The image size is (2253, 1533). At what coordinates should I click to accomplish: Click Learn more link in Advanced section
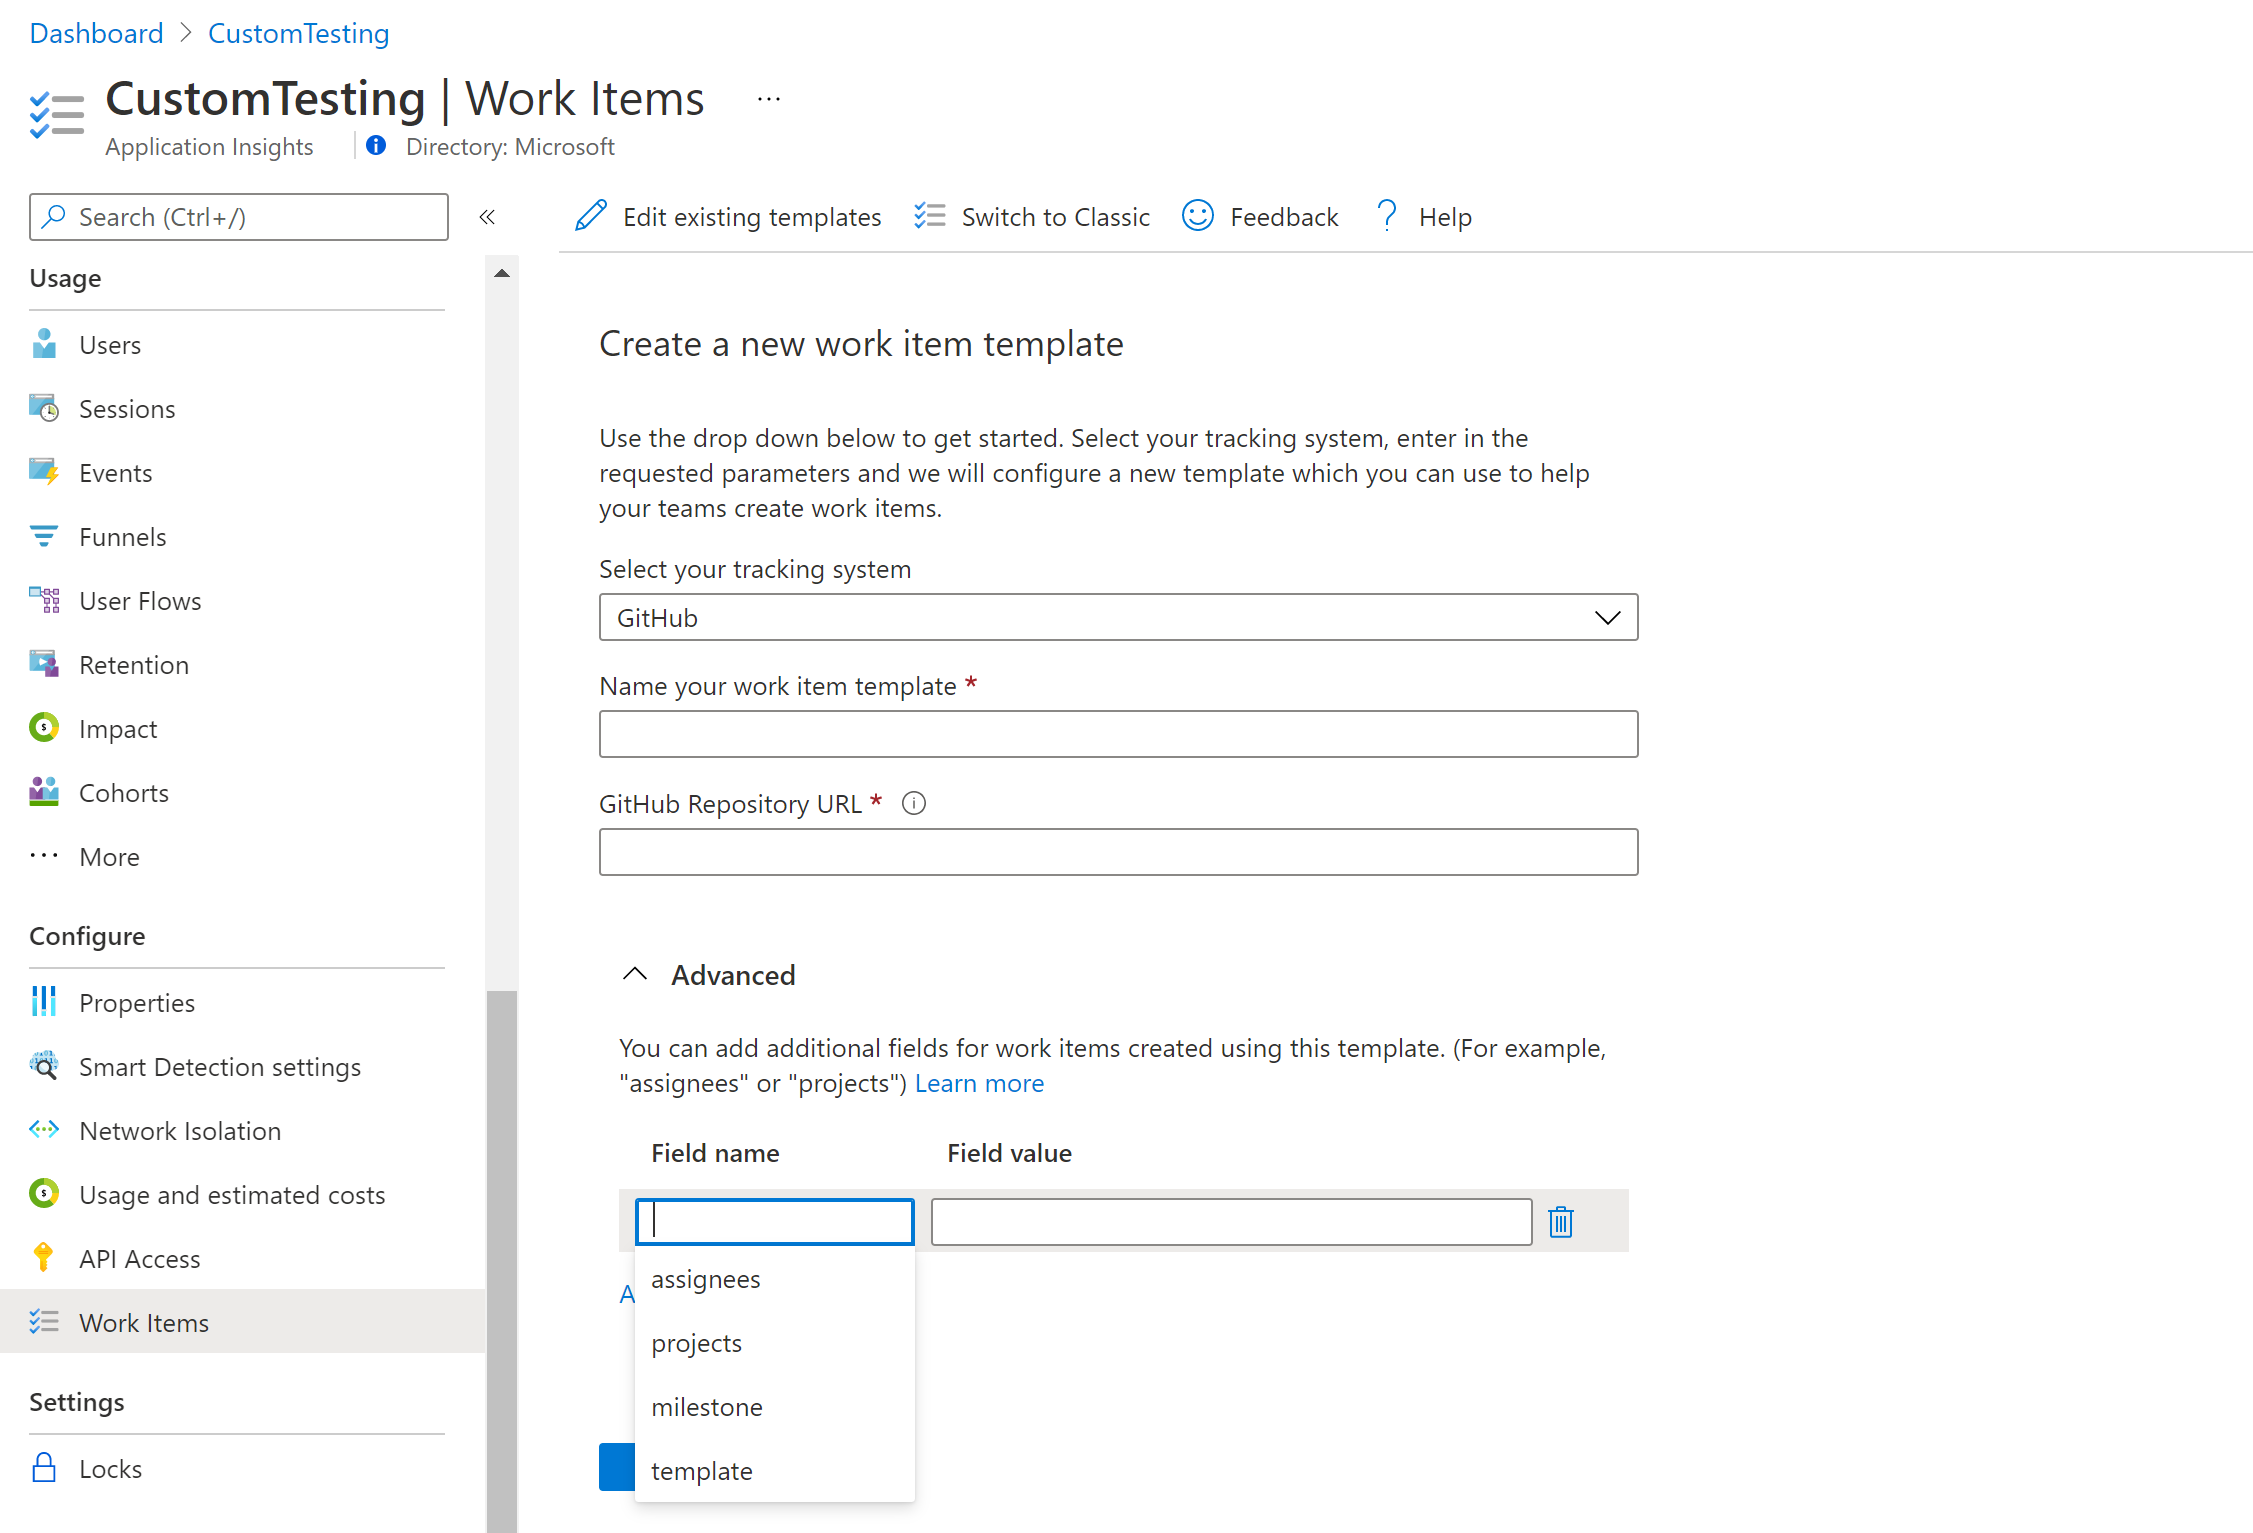[x=979, y=1081]
